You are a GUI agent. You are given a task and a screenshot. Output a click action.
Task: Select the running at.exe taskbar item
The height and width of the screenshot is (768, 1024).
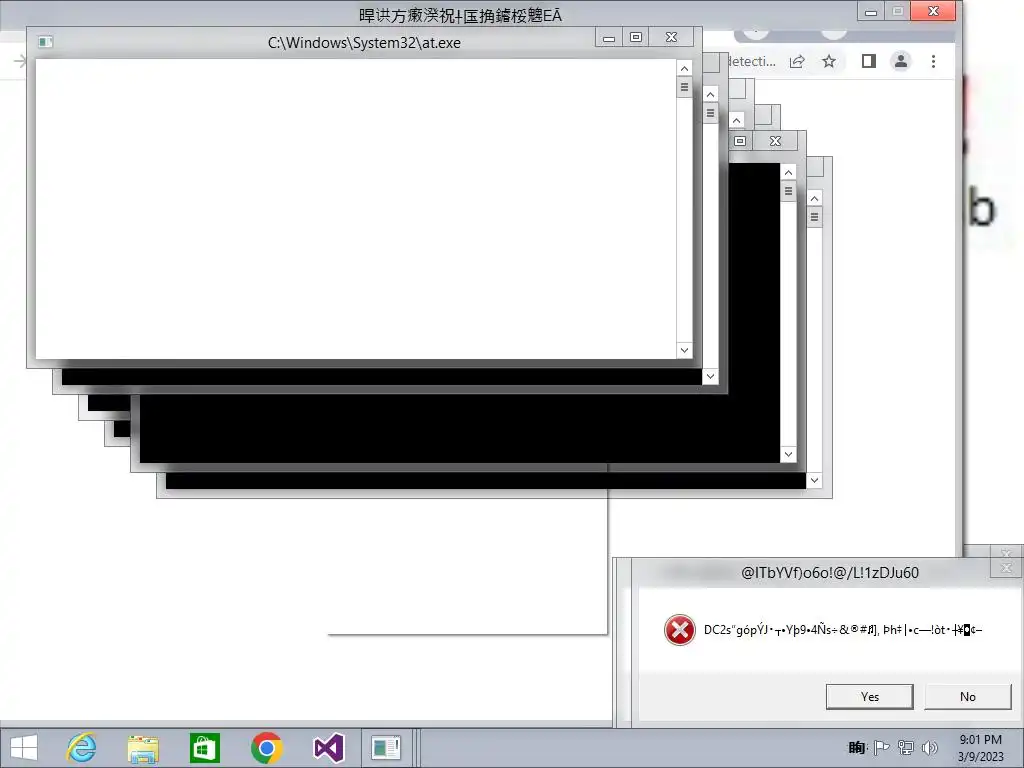coord(387,748)
